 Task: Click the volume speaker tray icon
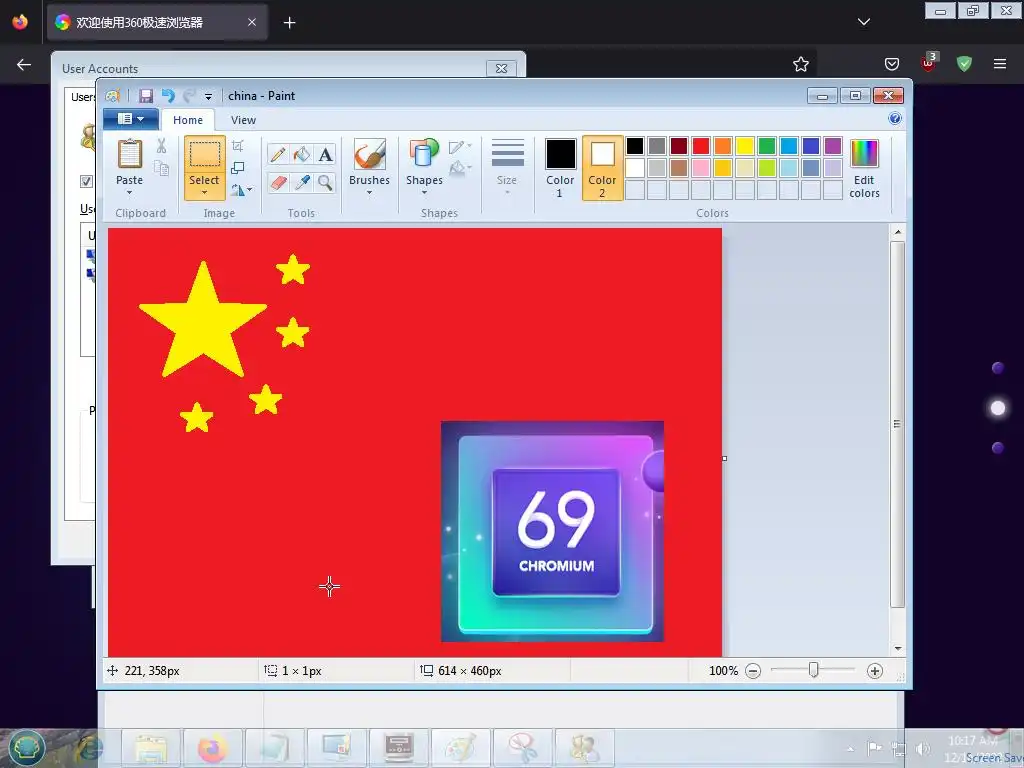[x=922, y=749]
